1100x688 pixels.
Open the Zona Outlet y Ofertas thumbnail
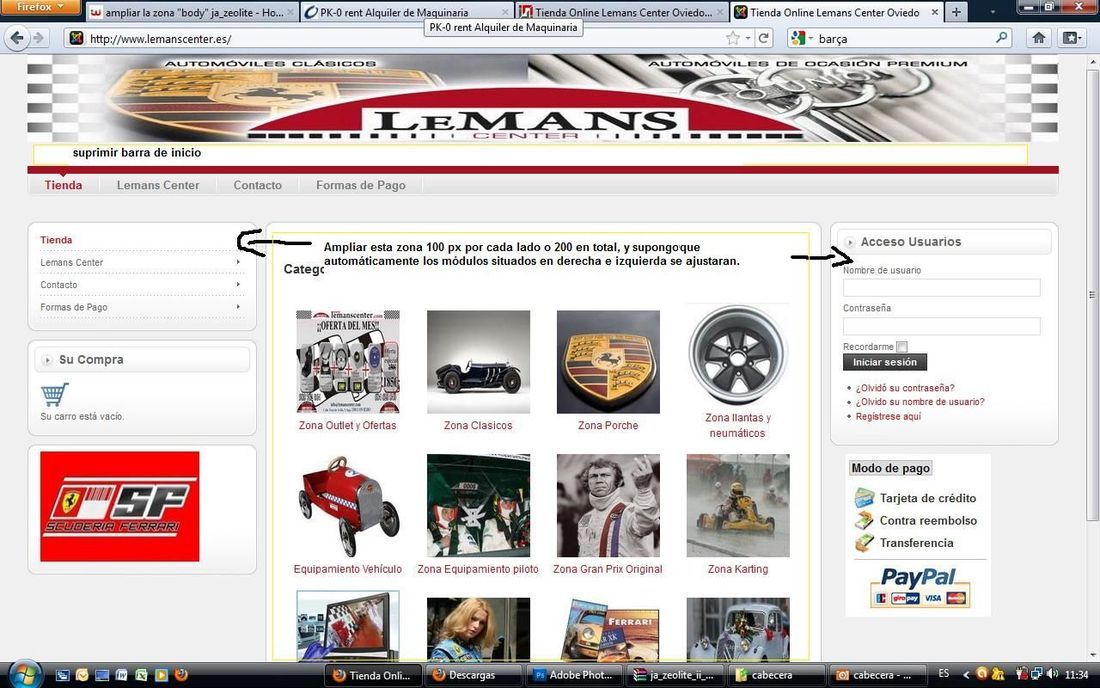[348, 362]
